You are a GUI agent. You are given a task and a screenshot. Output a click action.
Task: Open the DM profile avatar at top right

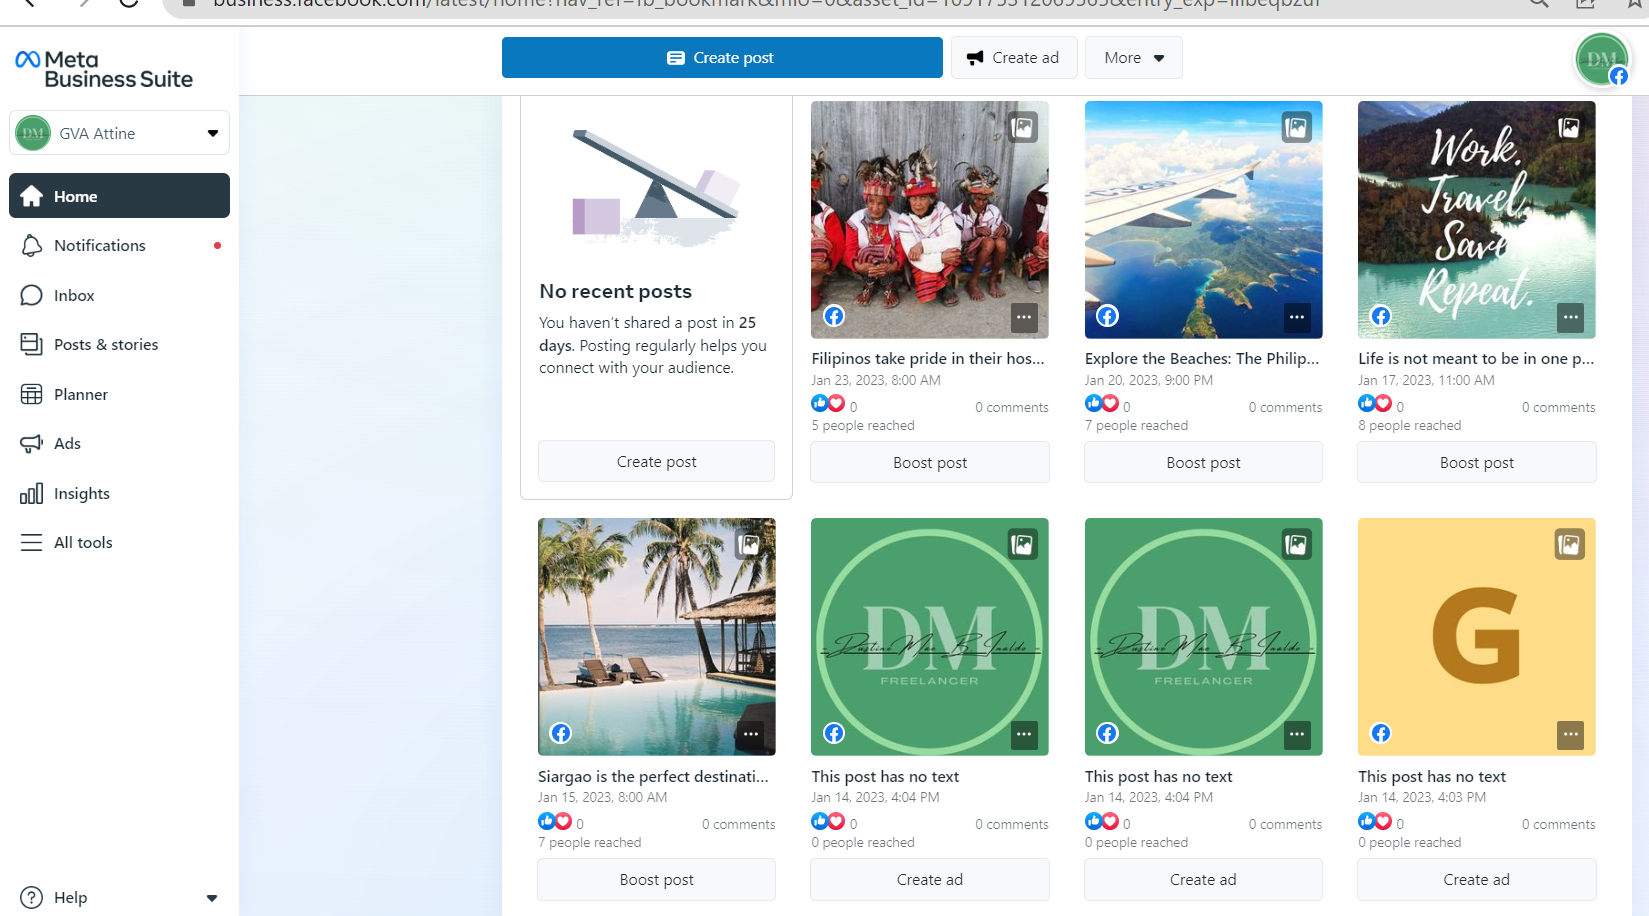click(x=1602, y=60)
